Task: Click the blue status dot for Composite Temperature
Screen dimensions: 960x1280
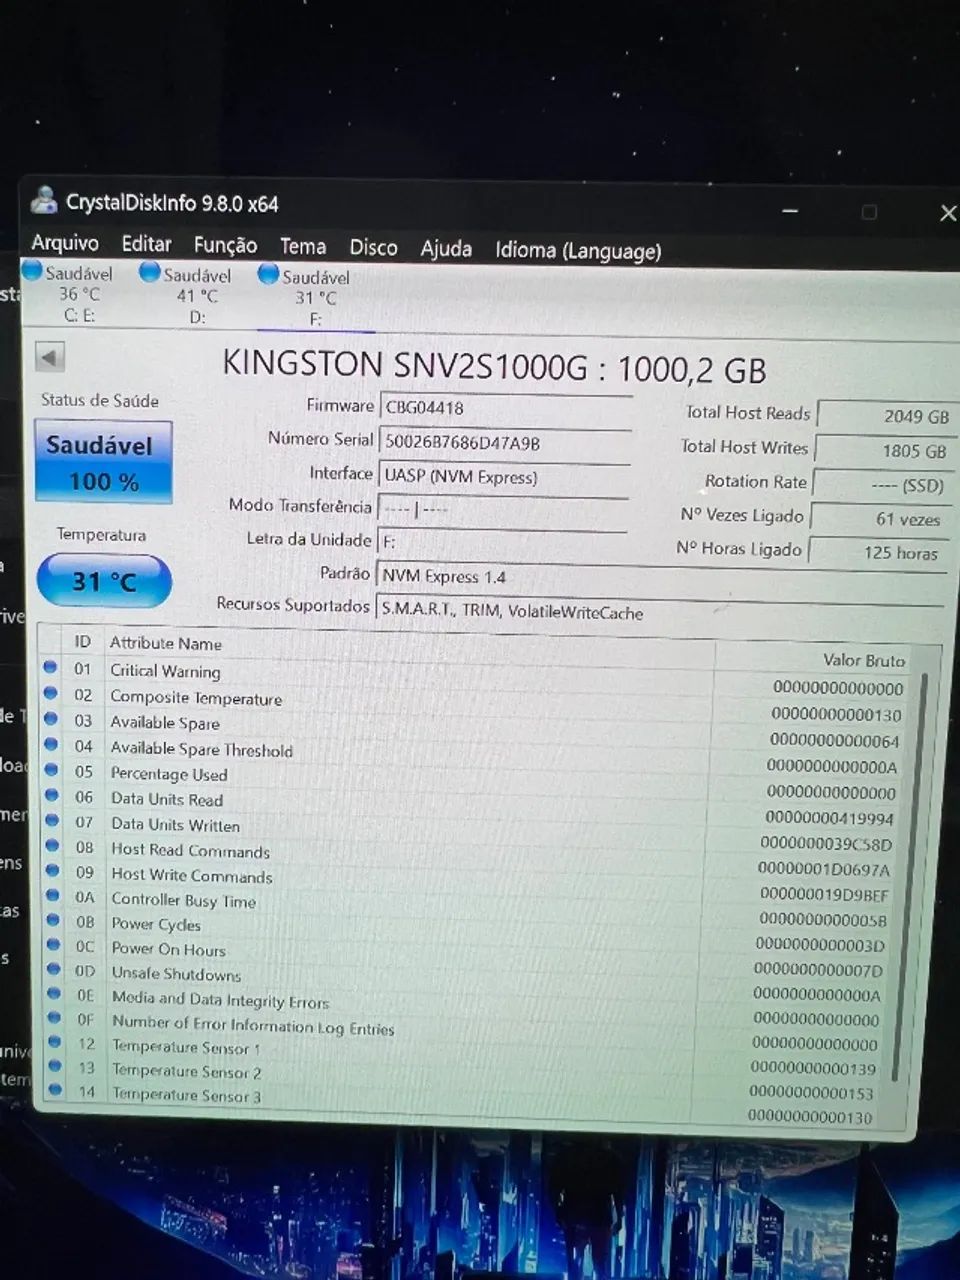Action: (x=51, y=693)
